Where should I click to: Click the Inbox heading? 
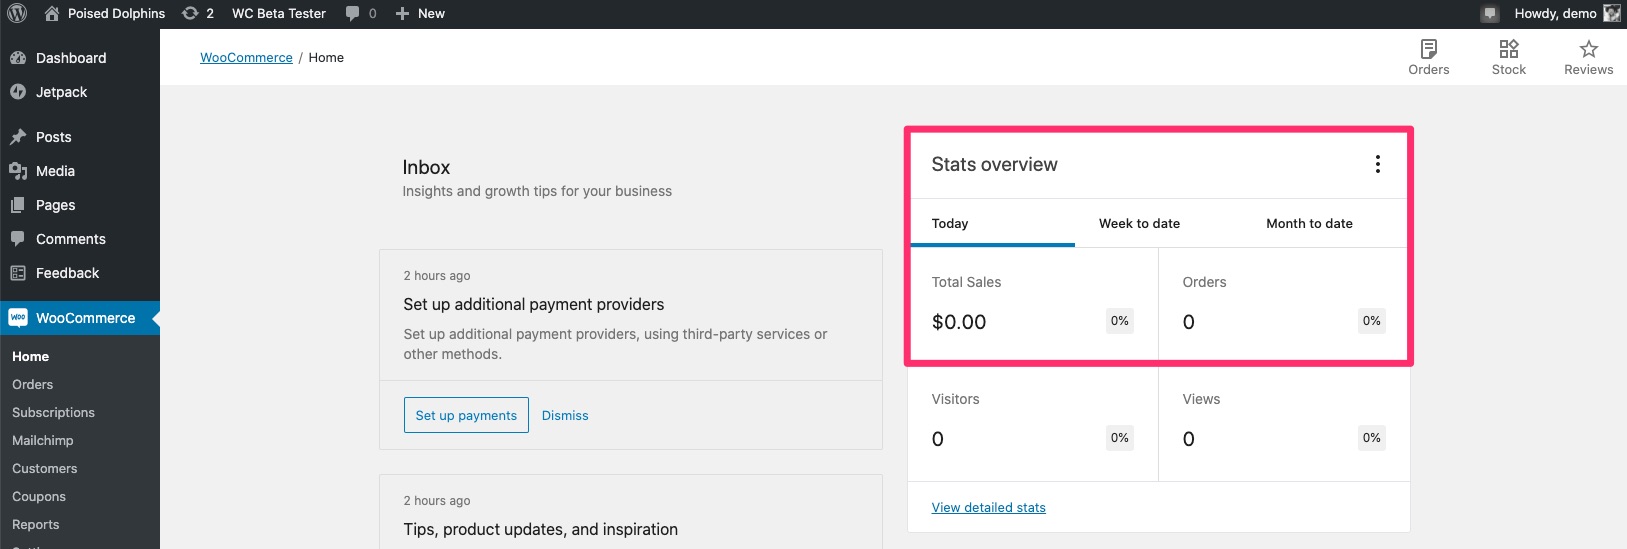(x=426, y=167)
